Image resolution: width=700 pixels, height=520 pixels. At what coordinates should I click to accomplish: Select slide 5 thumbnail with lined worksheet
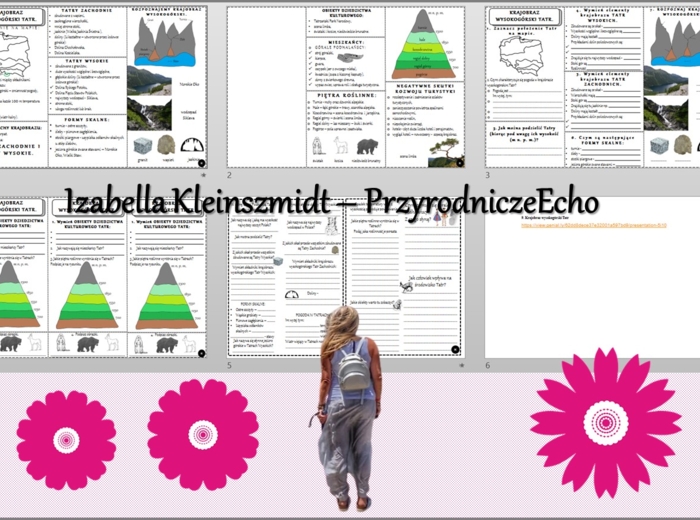click(346, 277)
